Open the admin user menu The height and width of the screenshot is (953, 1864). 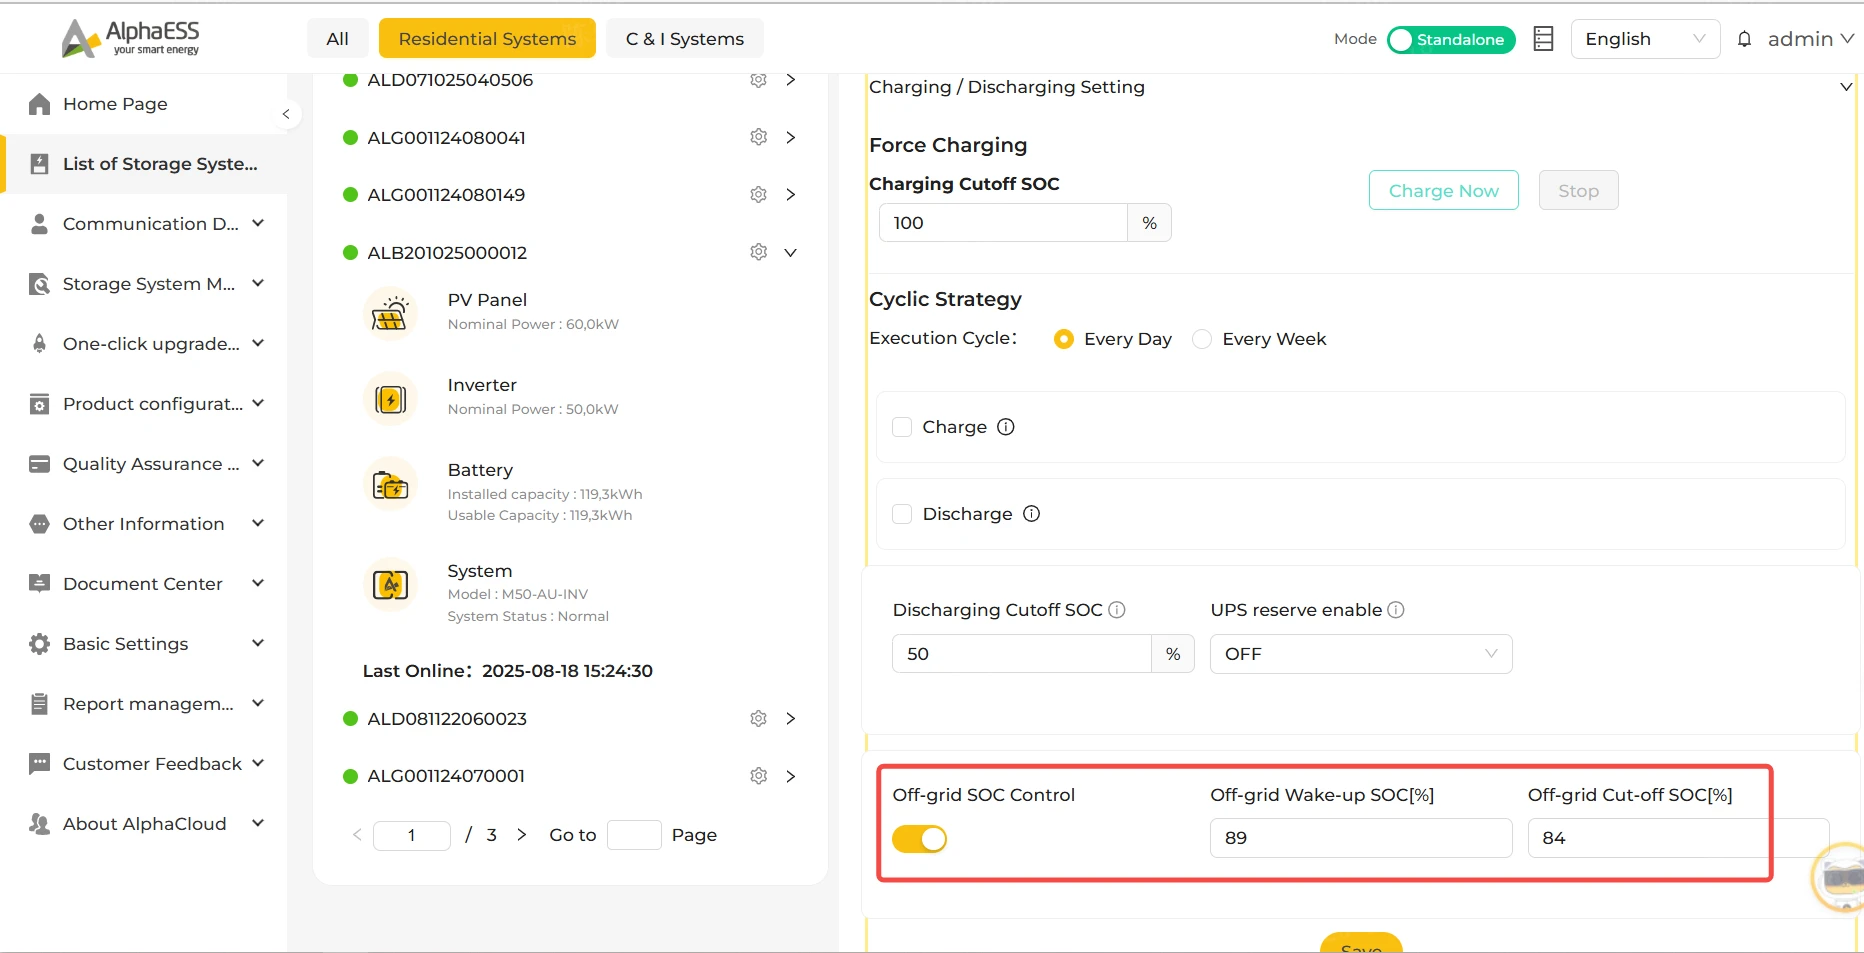click(1811, 39)
